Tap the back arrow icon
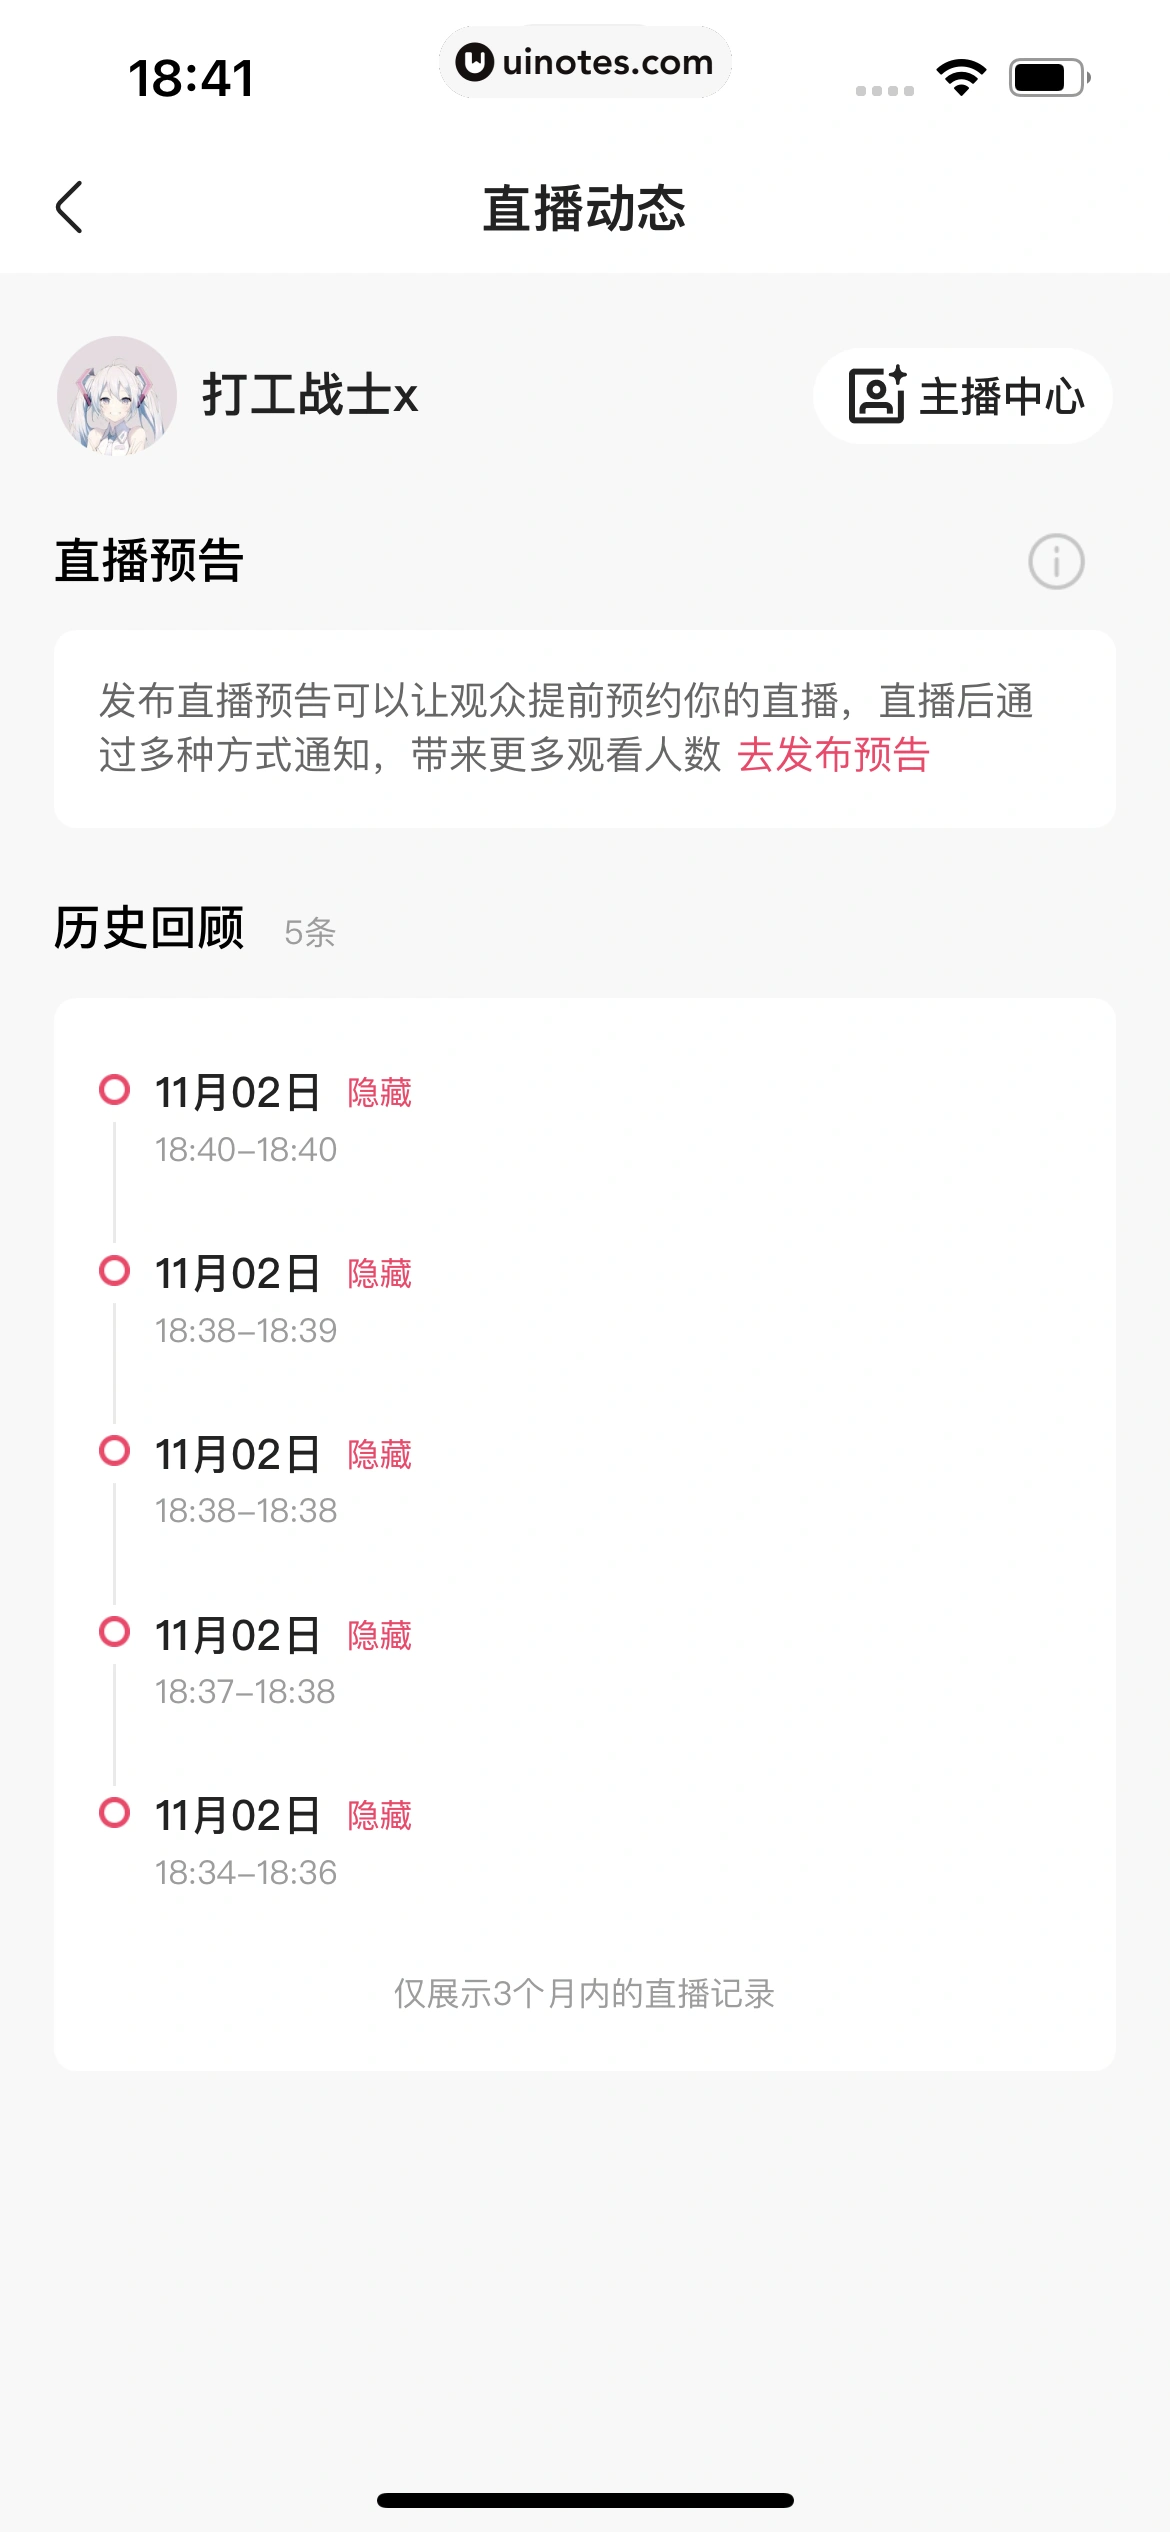The width and height of the screenshot is (1170, 2532). (x=70, y=208)
